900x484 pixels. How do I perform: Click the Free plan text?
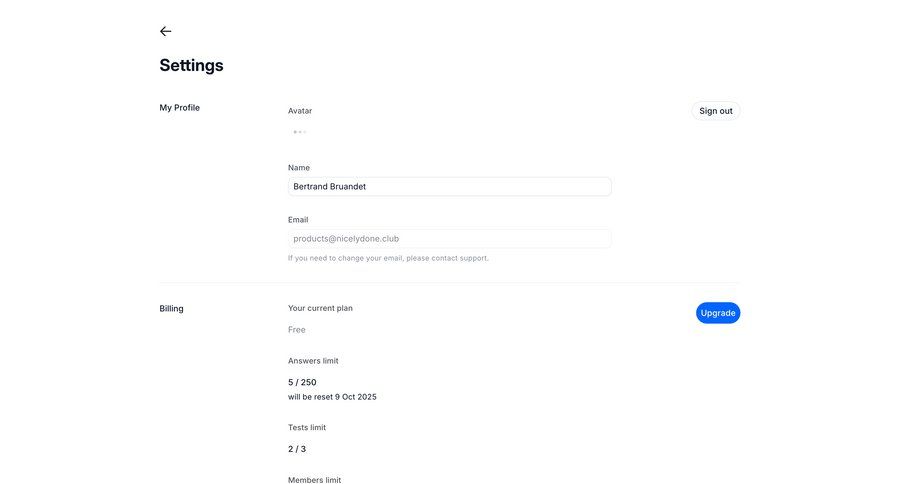point(297,330)
